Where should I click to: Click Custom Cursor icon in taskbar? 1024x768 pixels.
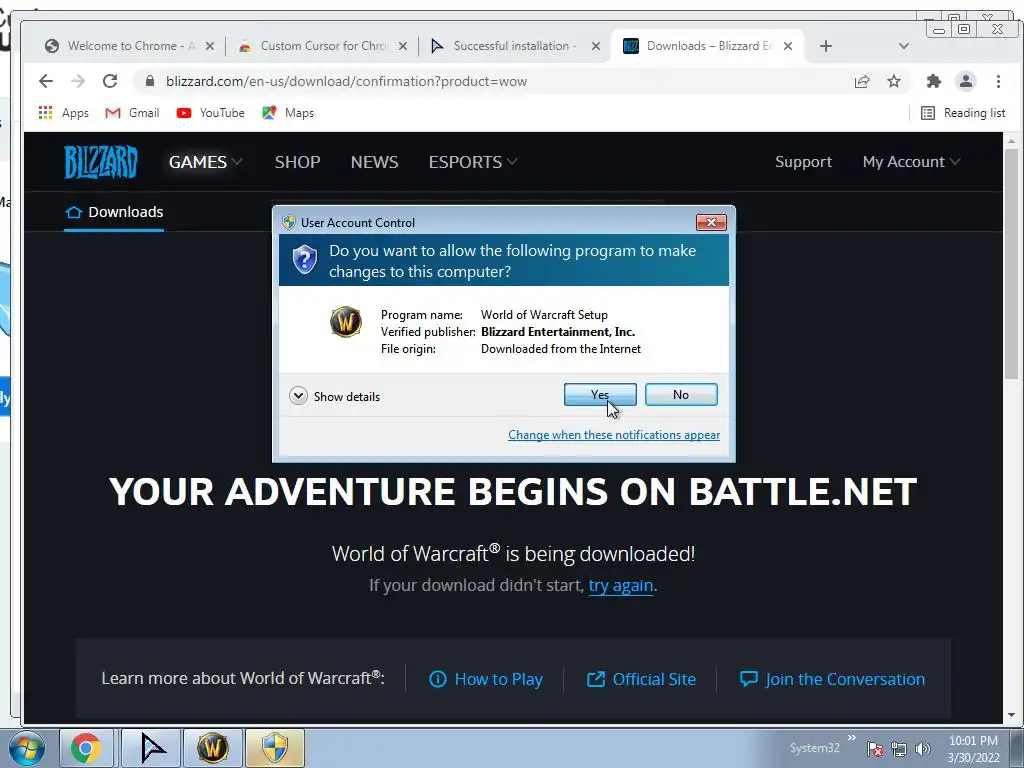click(x=152, y=748)
